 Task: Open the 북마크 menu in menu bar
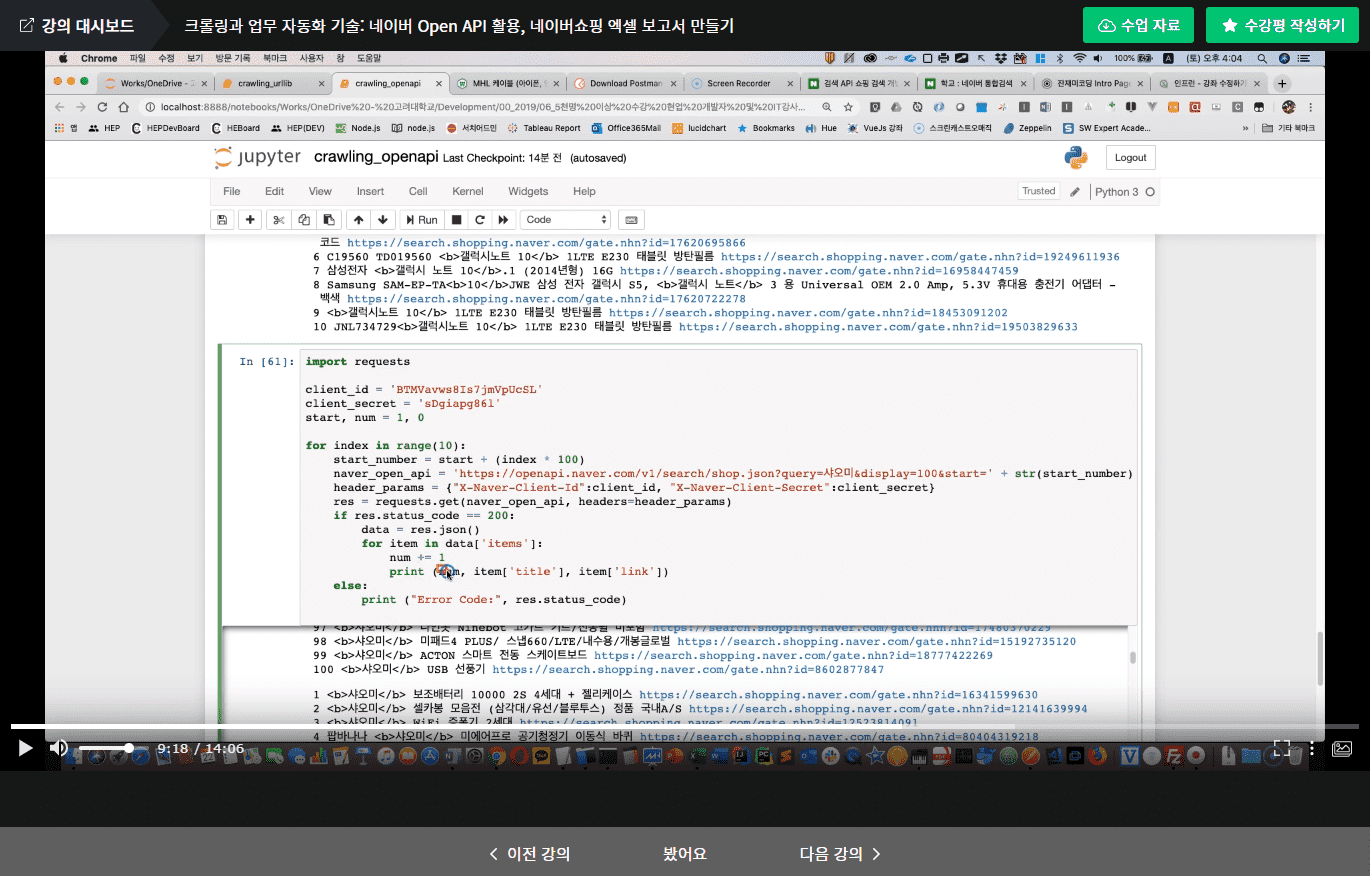pos(275,58)
